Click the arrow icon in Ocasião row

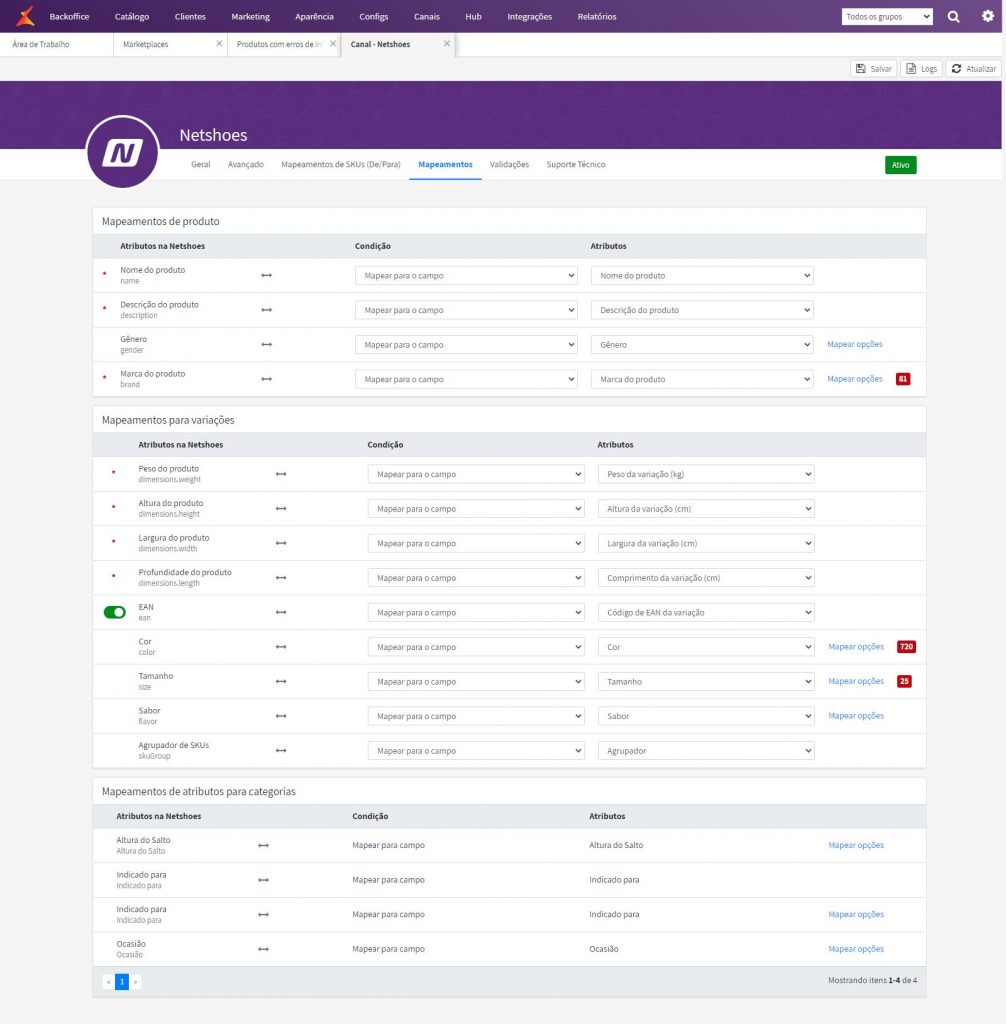263,950
